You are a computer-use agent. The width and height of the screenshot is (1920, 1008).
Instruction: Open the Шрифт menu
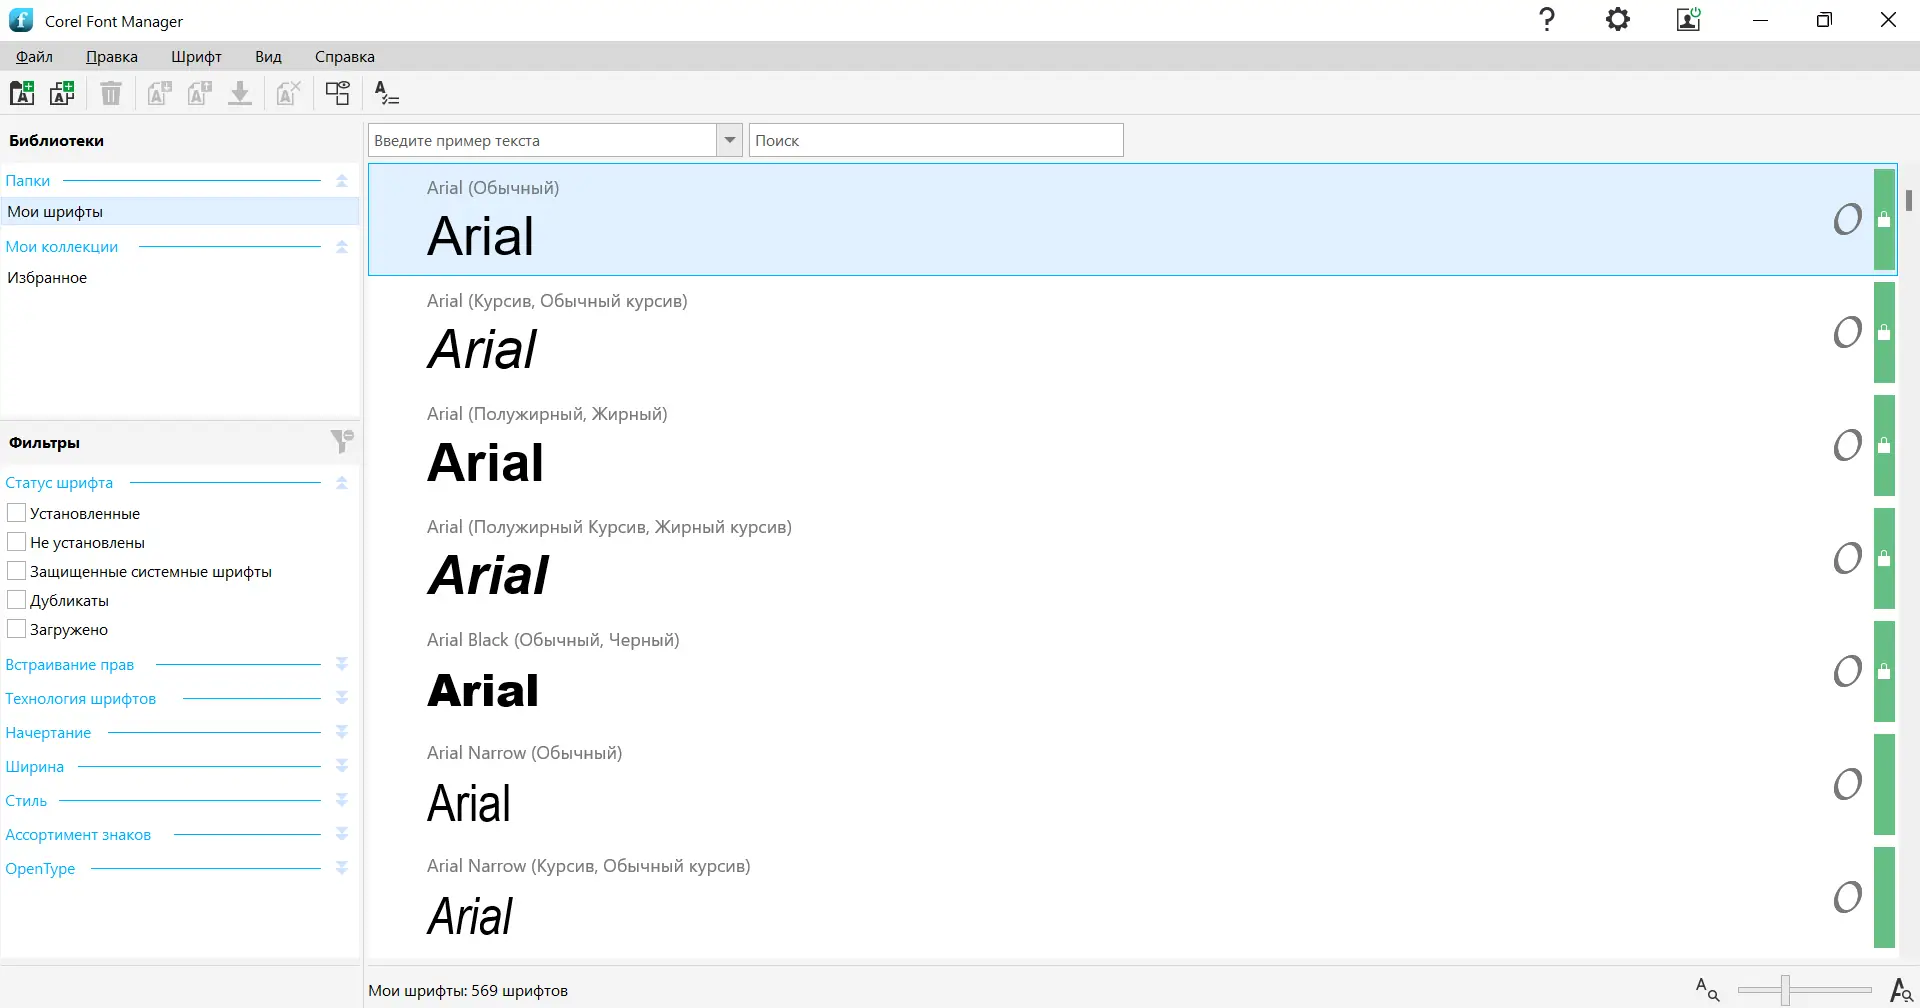[x=196, y=57]
